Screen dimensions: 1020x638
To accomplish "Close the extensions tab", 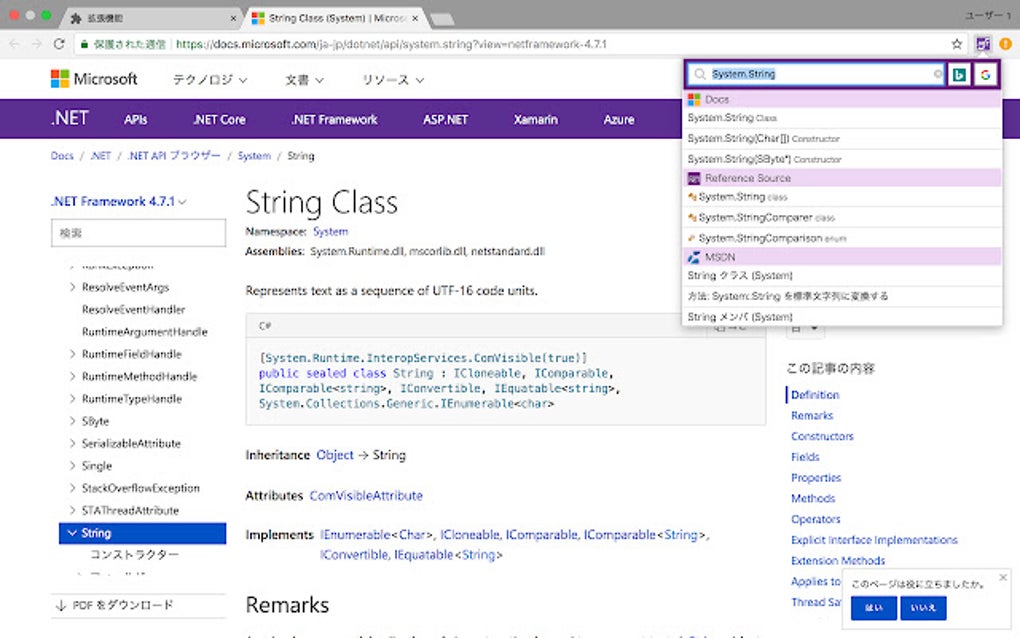I will 233,18.
